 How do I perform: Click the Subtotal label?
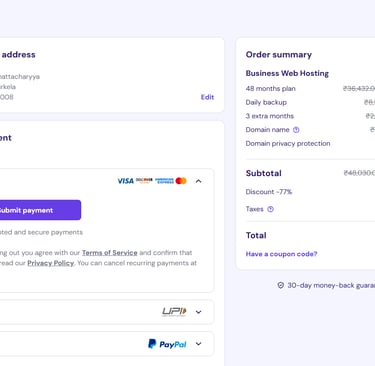263,173
